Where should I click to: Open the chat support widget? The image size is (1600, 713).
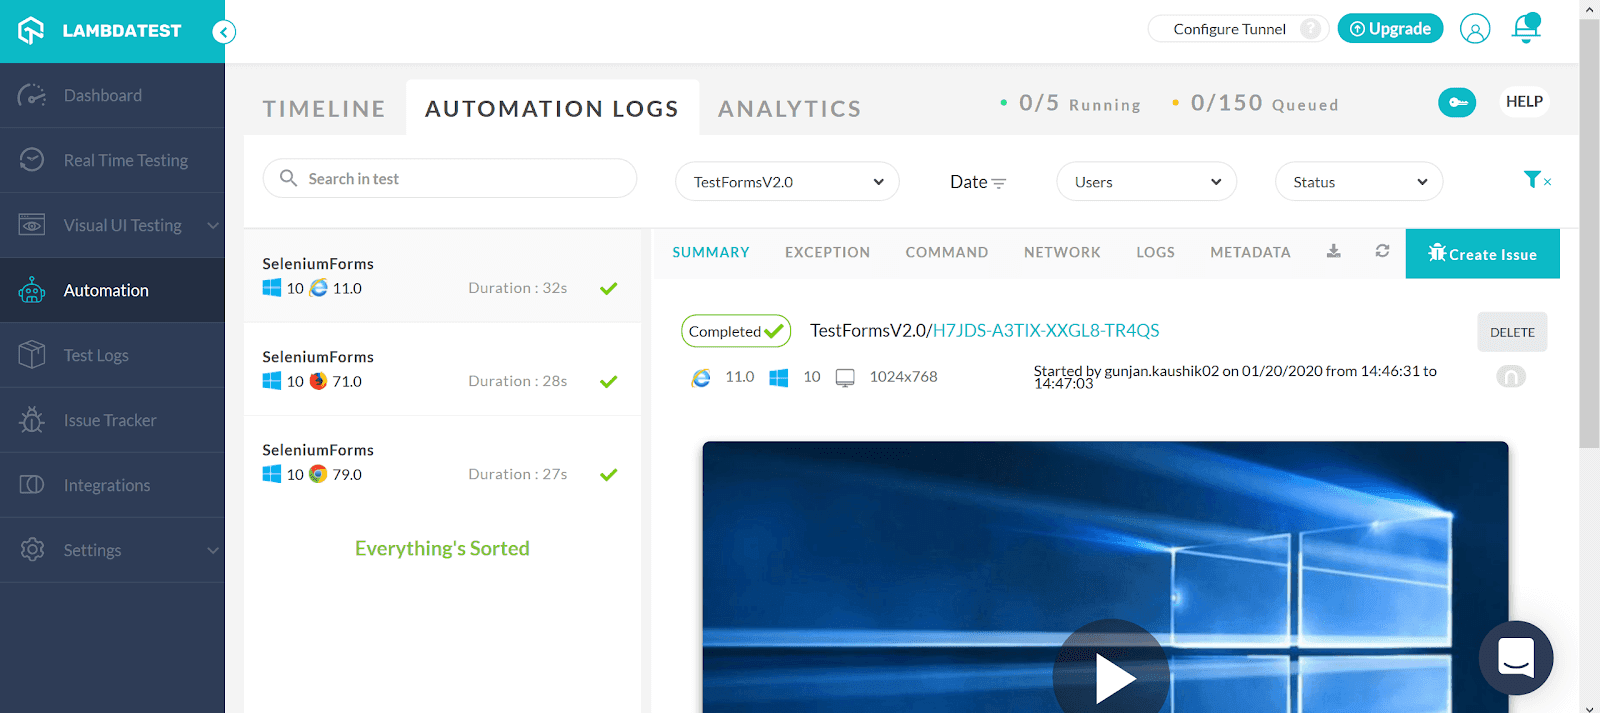coord(1516,658)
